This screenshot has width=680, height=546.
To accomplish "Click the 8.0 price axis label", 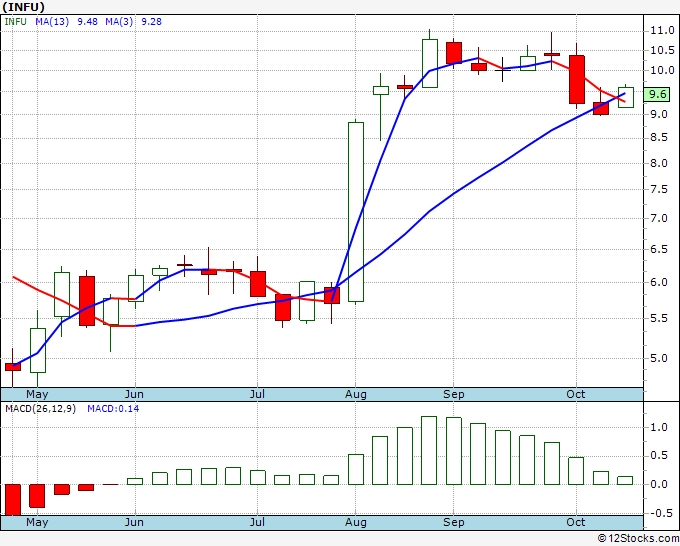I will pos(659,163).
